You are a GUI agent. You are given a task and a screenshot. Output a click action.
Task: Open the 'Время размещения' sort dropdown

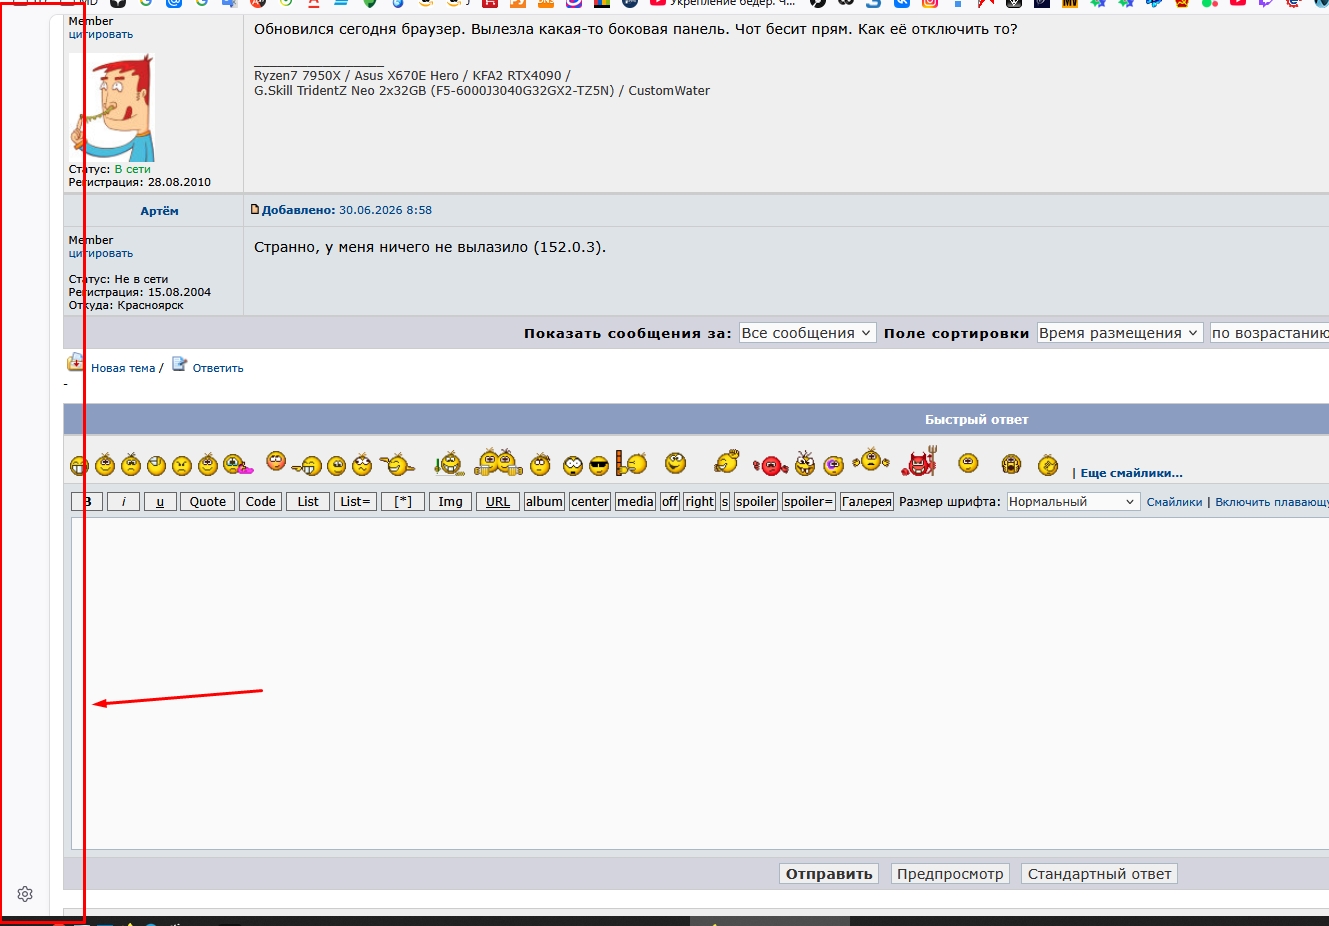[1119, 333]
